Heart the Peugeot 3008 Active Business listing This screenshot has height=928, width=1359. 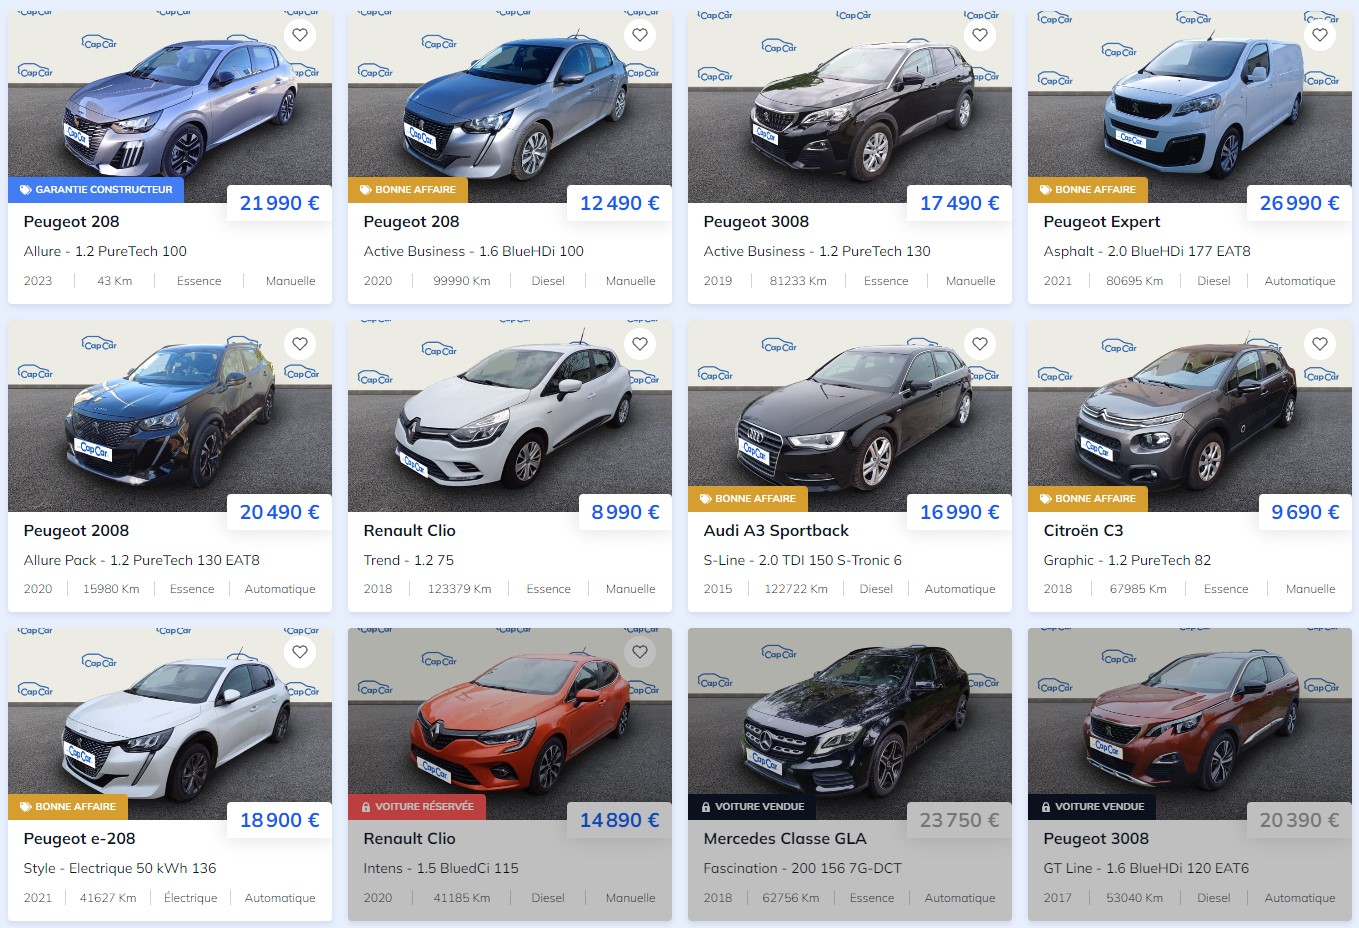[x=980, y=35]
